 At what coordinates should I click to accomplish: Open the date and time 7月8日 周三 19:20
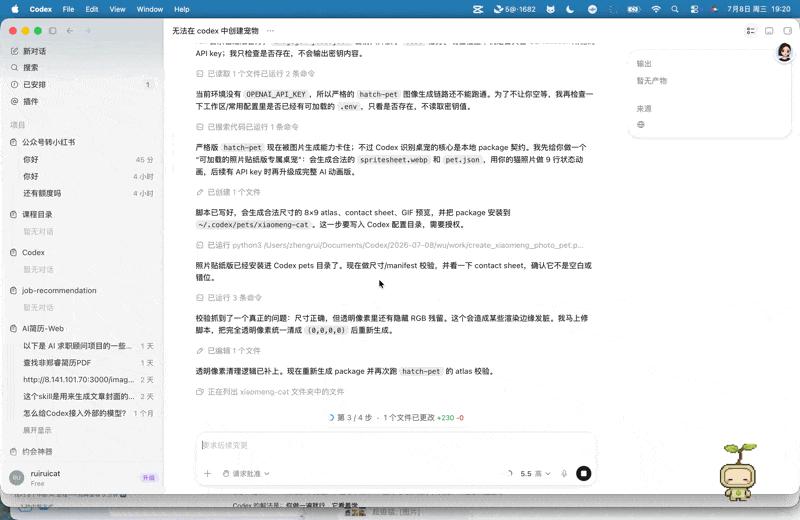(759, 9)
